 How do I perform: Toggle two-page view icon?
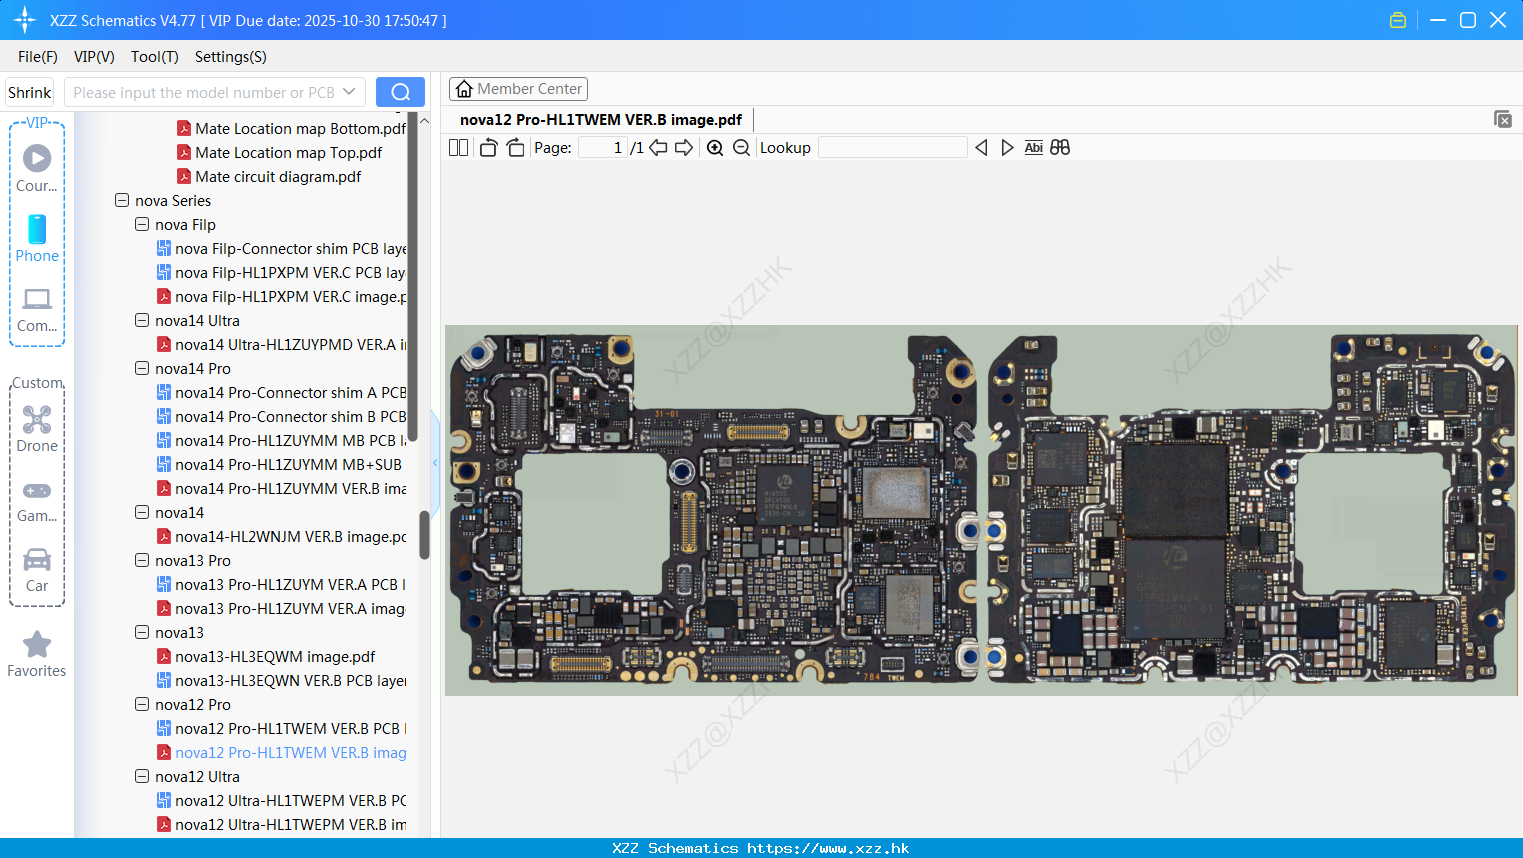(458, 147)
